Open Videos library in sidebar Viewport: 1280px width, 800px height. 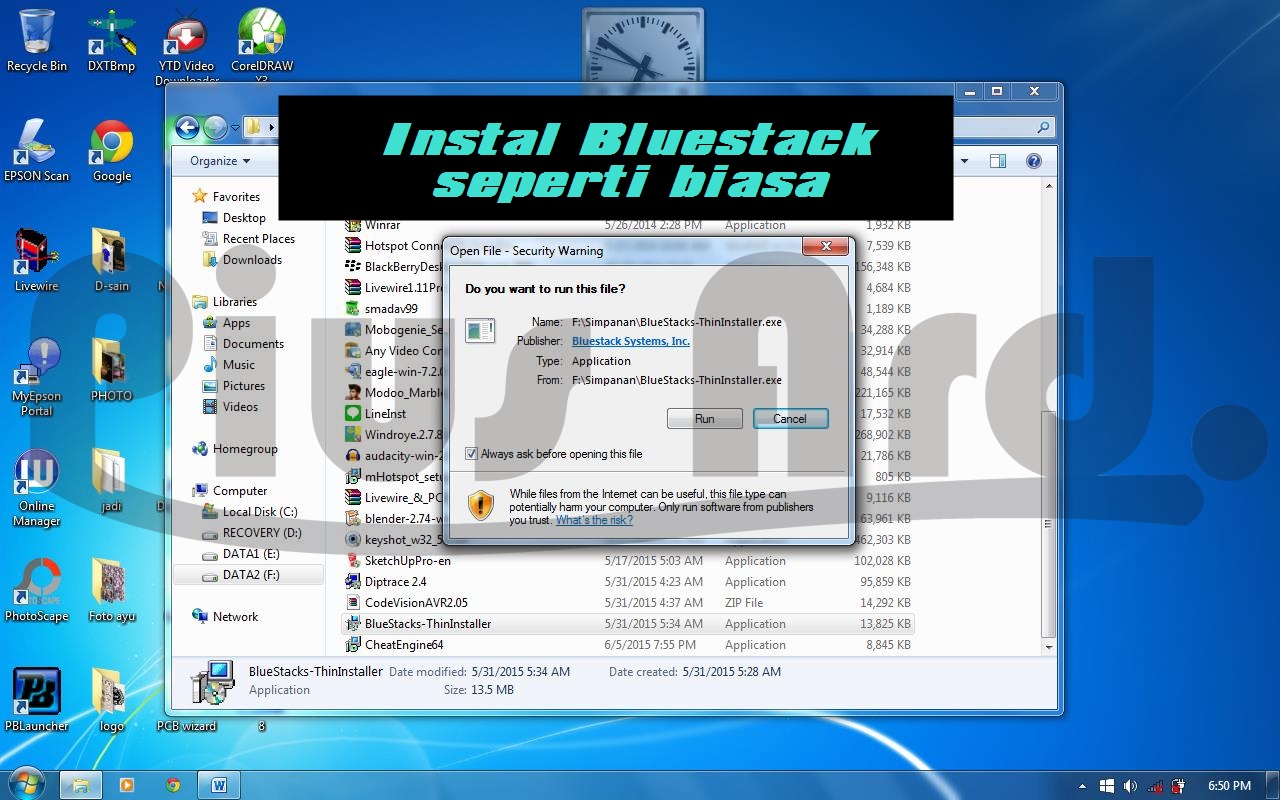(240, 407)
